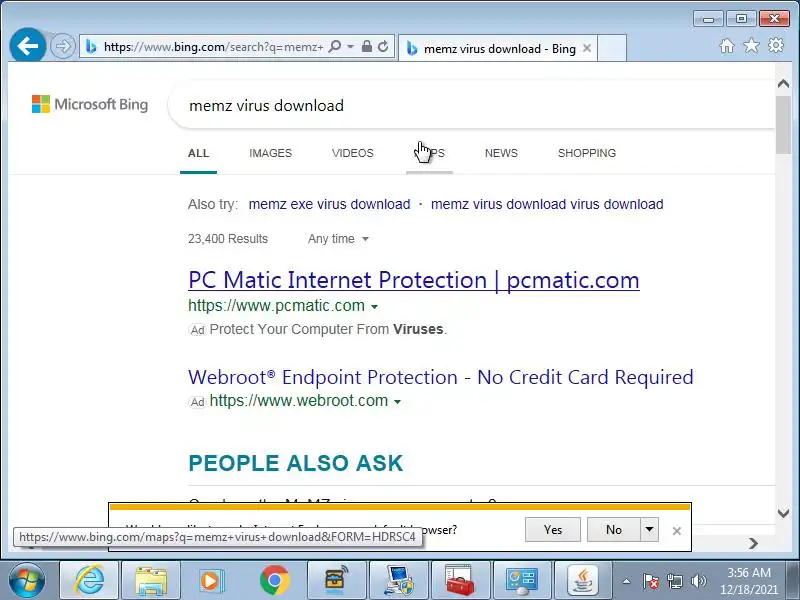Expand the webroot.com URL dropdown arrow
Viewport: 800px width, 600px height.
point(397,402)
